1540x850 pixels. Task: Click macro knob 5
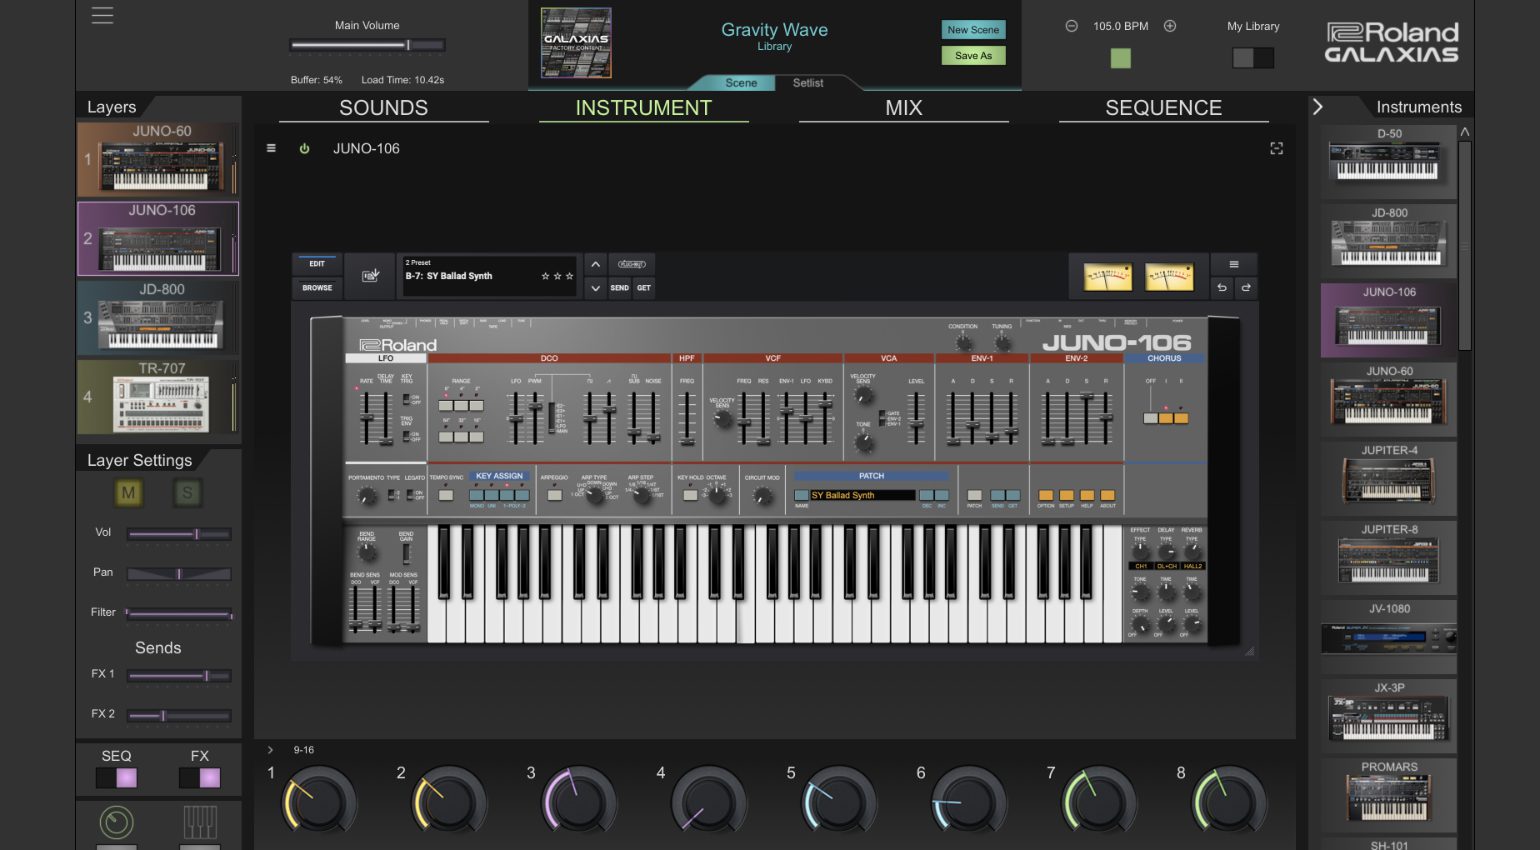[840, 801]
